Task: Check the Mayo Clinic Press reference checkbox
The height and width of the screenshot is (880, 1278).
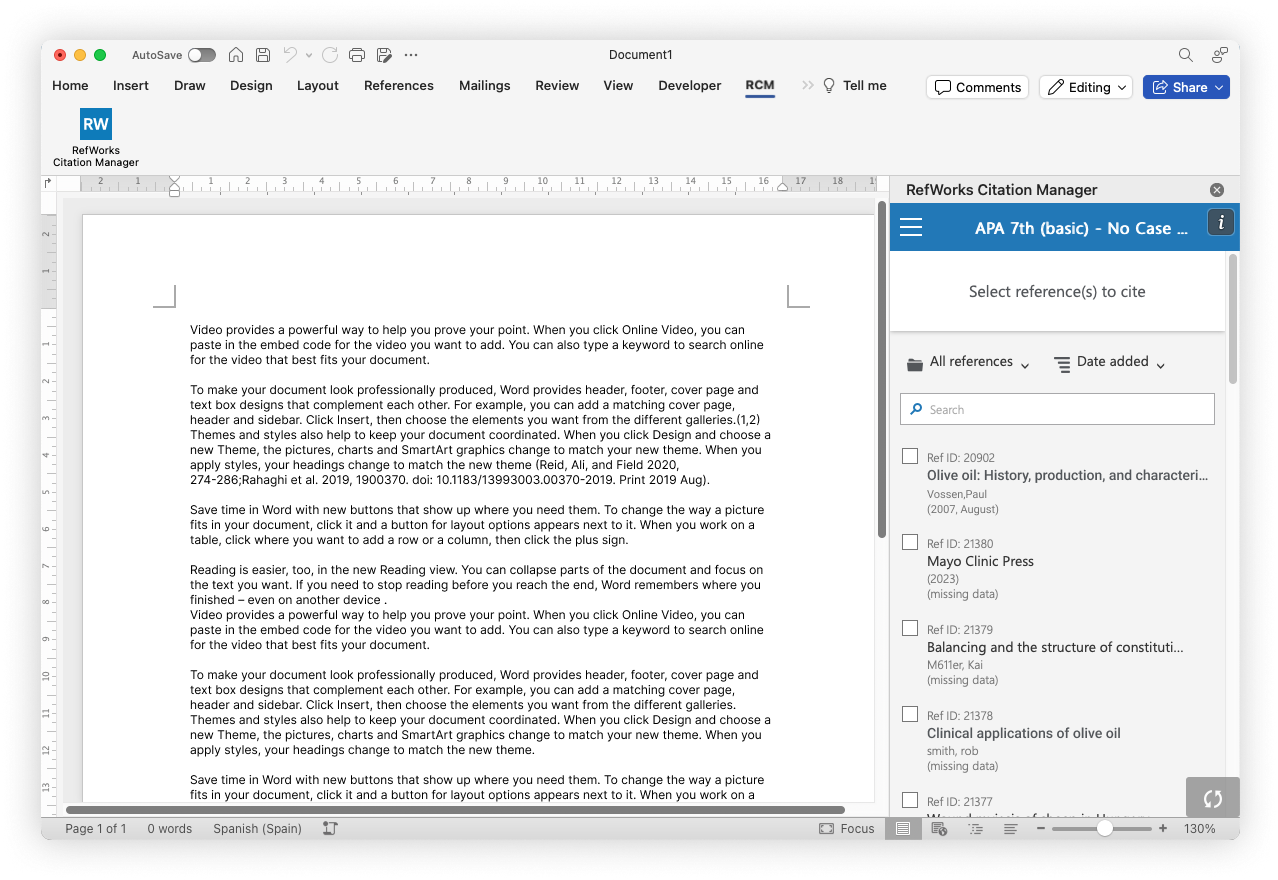Action: coord(910,542)
